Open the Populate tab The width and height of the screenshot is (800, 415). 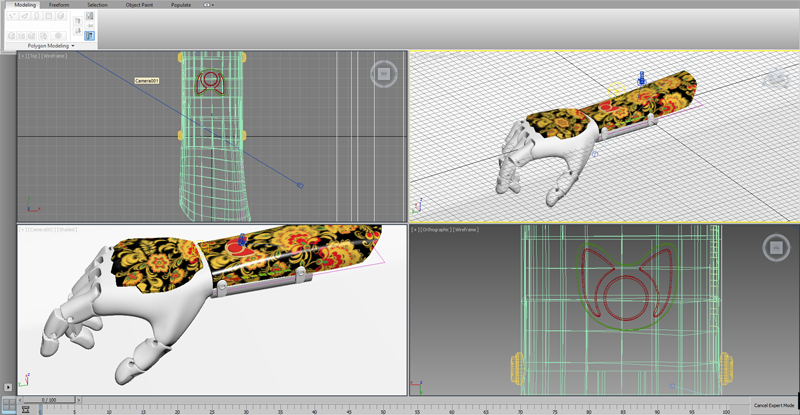pyautogui.click(x=181, y=5)
